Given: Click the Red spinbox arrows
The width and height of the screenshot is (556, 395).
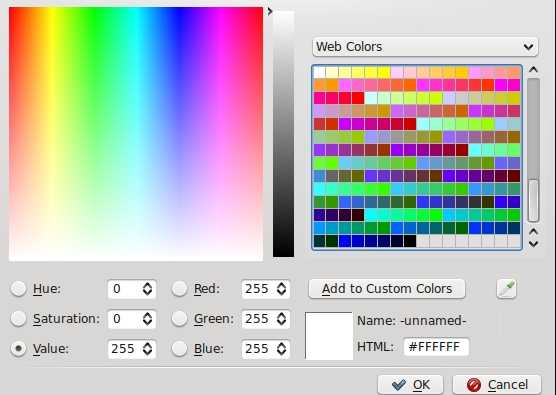Looking at the screenshot, I should (x=282, y=289).
